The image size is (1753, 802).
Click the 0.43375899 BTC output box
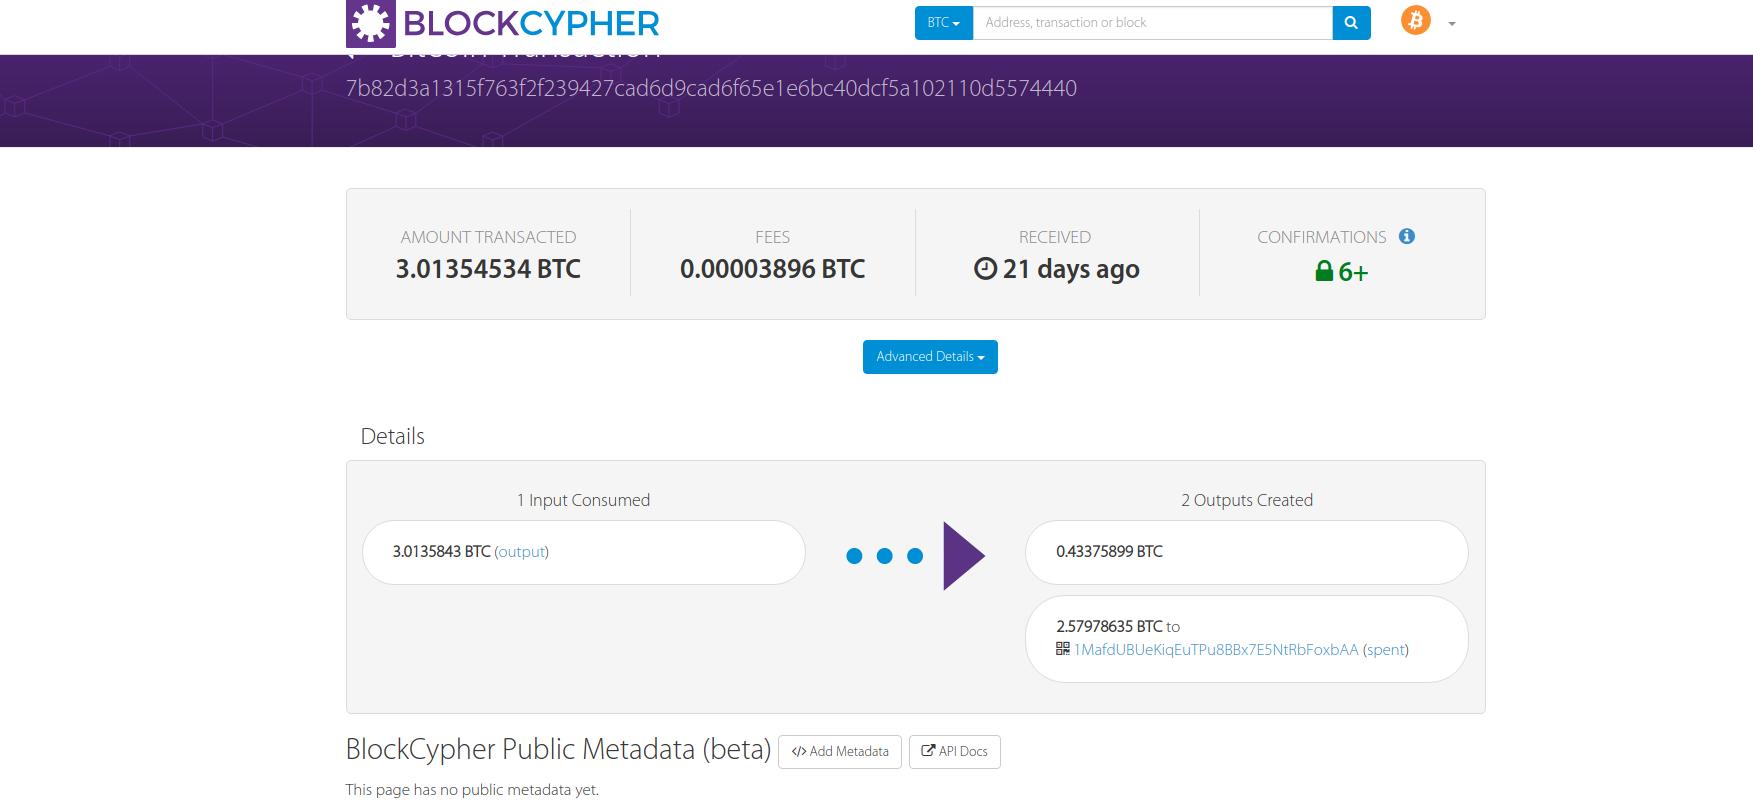(x=1246, y=552)
